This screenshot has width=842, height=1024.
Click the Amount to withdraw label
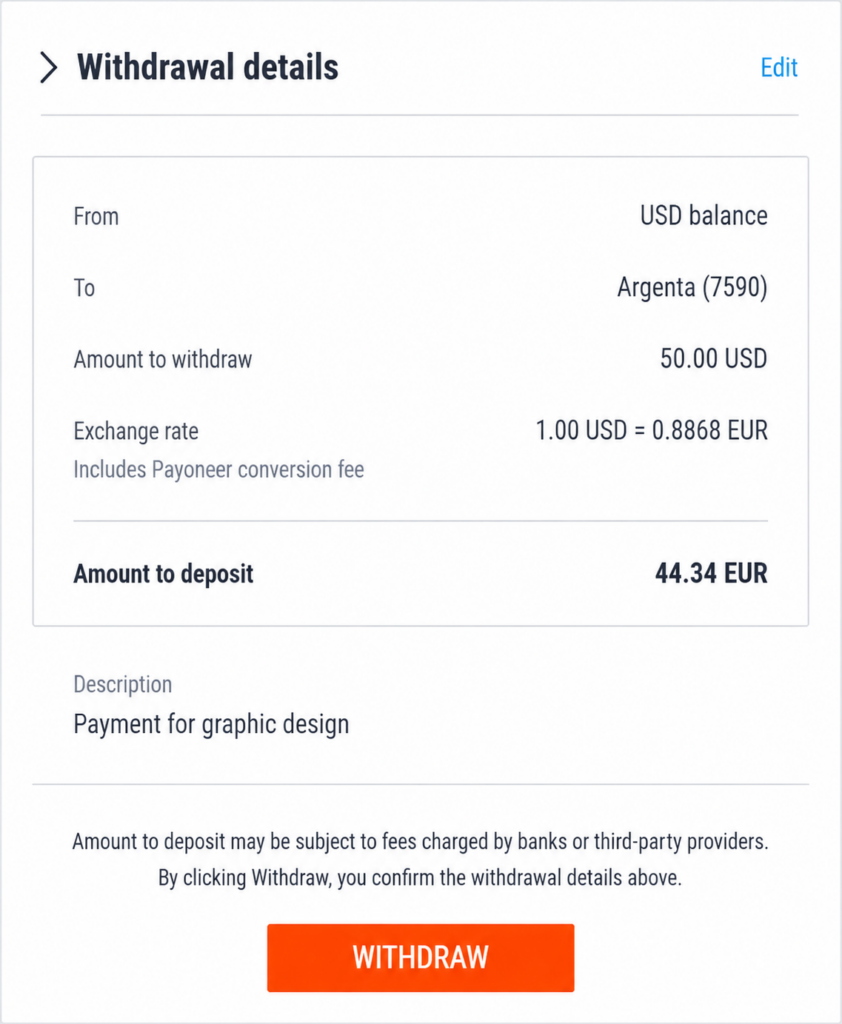tap(163, 359)
